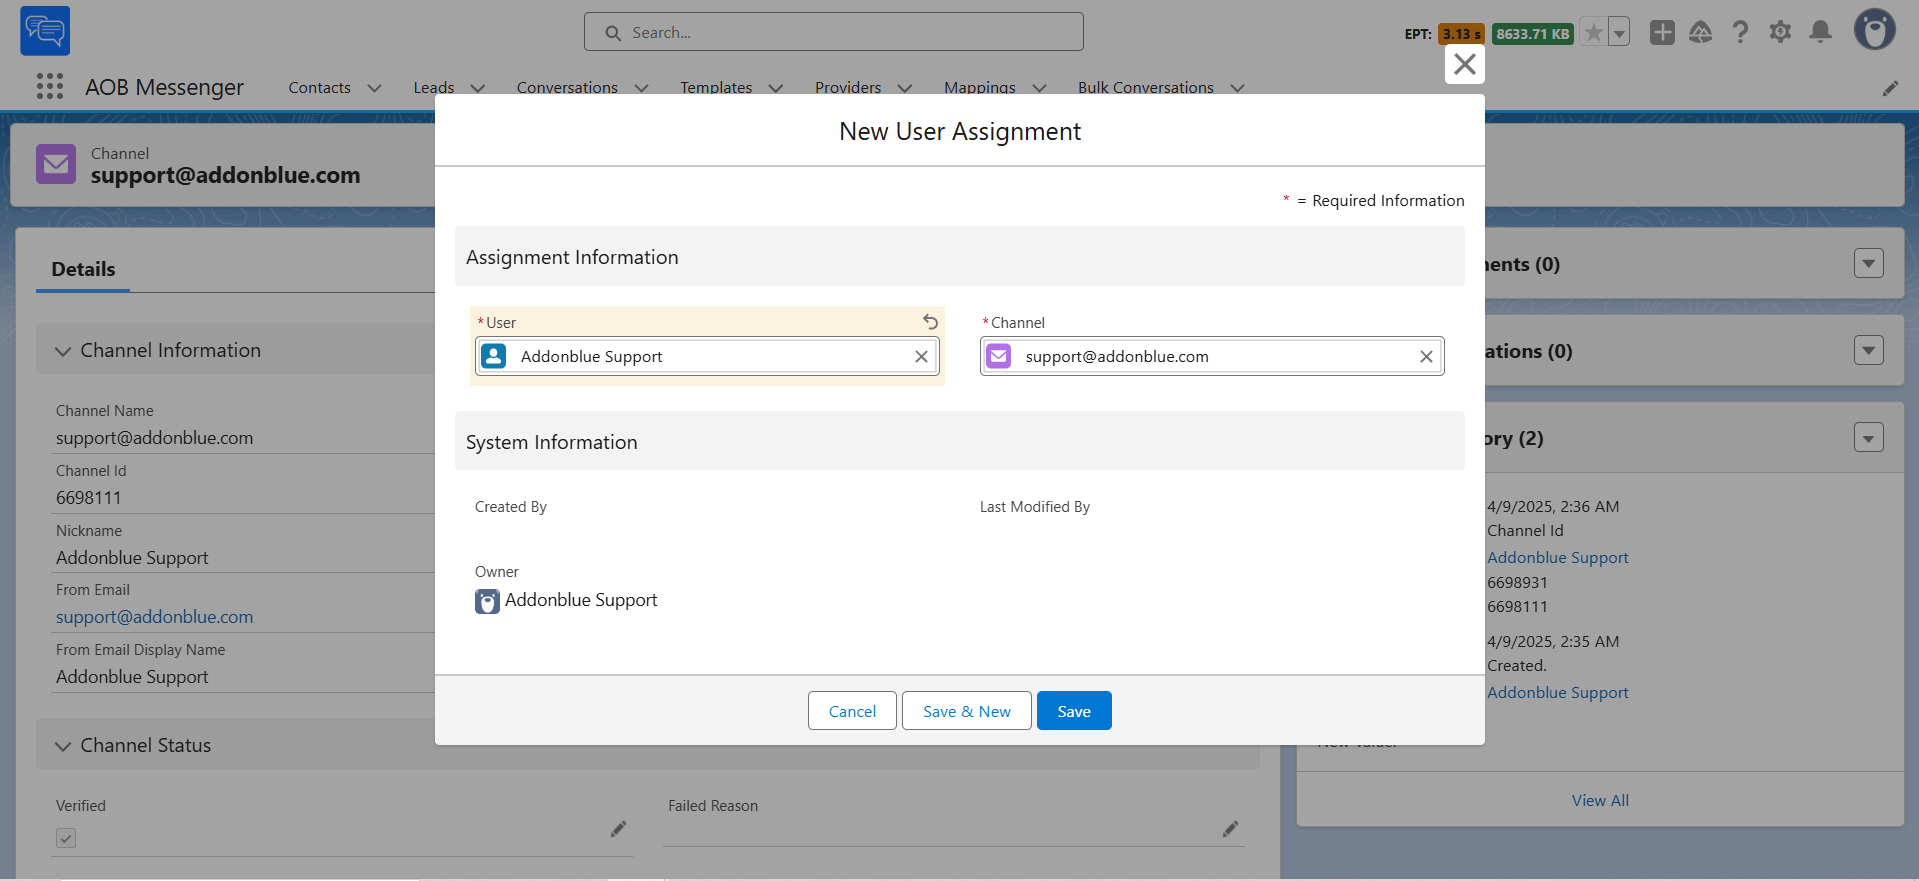The image size is (1919, 881).
Task: Open the support@addonblue.com From Email link
Action: (x=155, y=617)
